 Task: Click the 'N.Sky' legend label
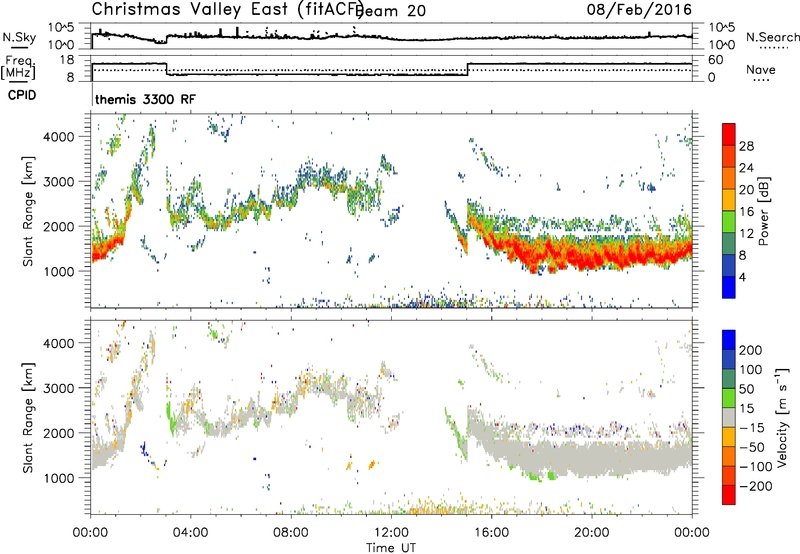19,37
